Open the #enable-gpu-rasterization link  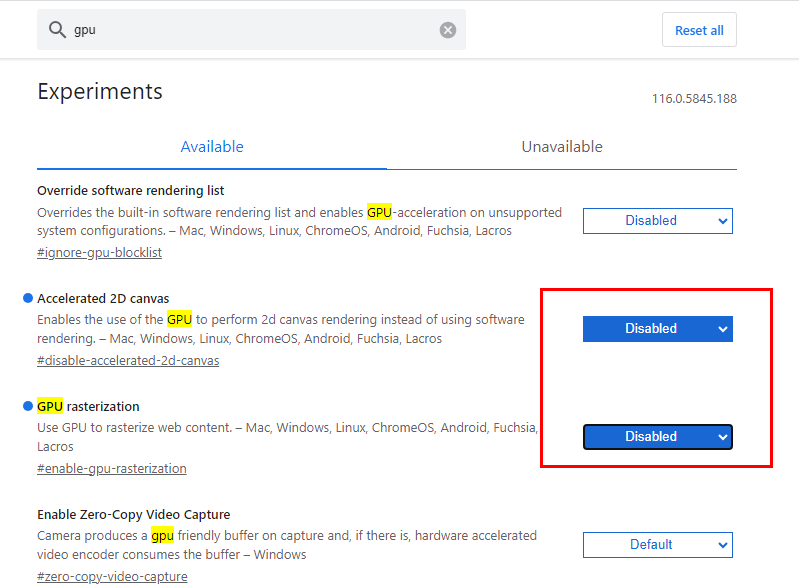point(112,469)
